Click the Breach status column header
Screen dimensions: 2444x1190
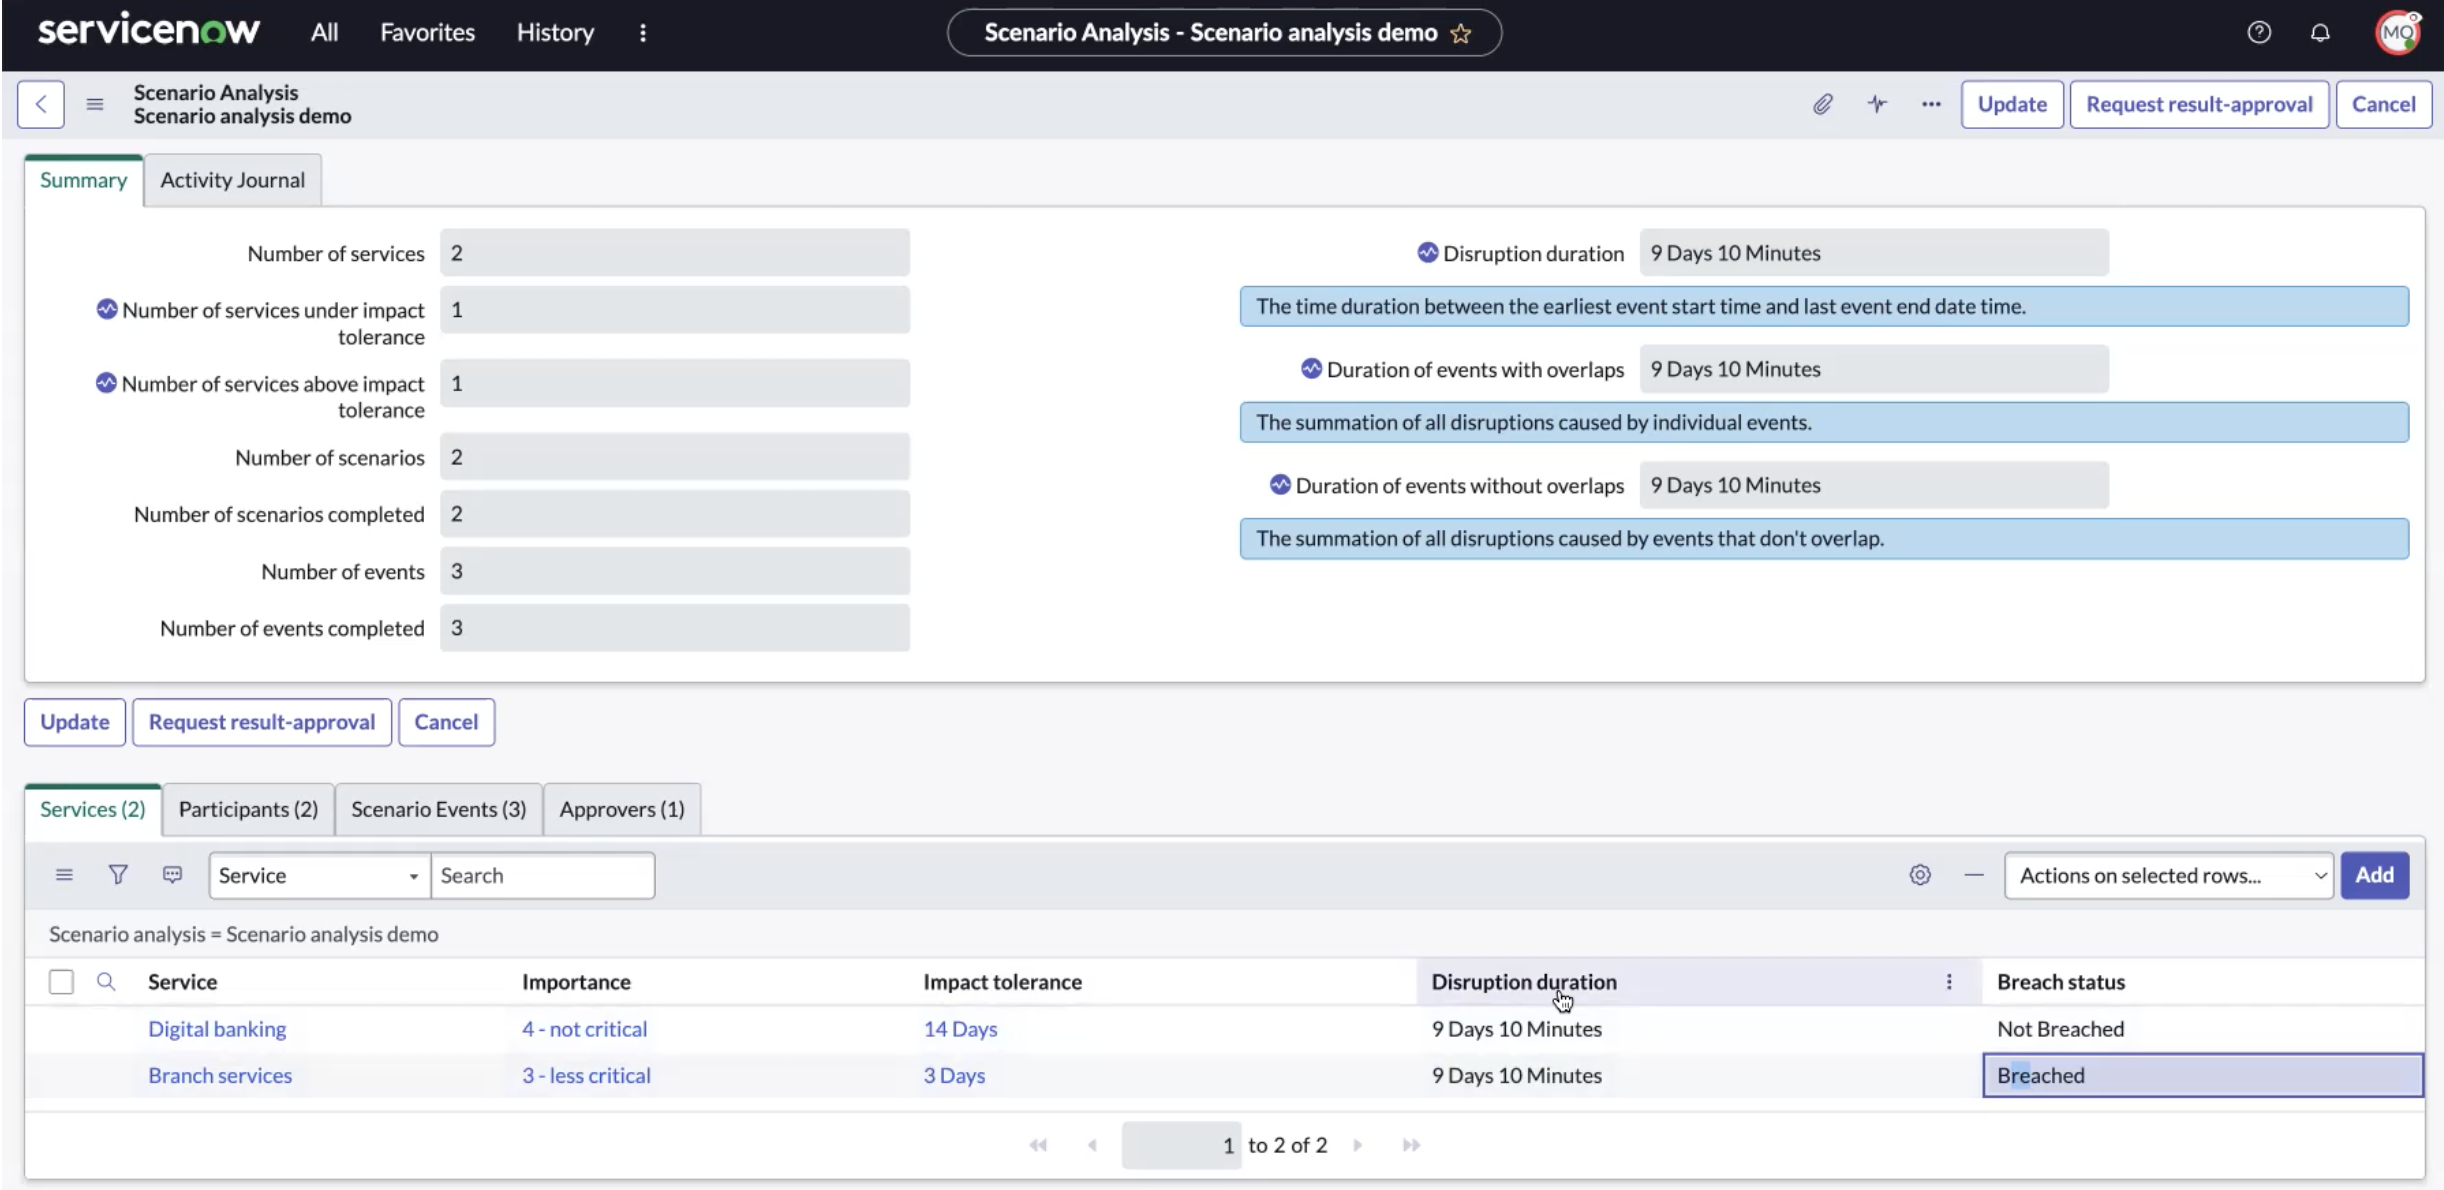(x=2061, y=982)
